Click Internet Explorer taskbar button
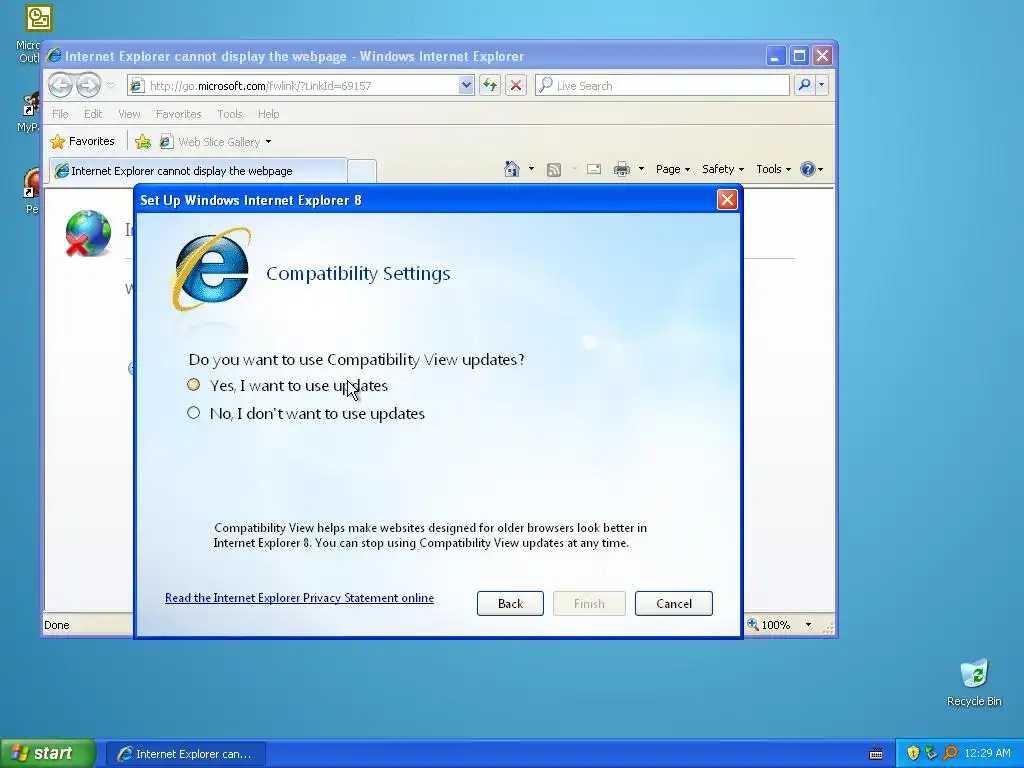The width and height of the screenshot is (1024, 768). (x=185, y=754)
